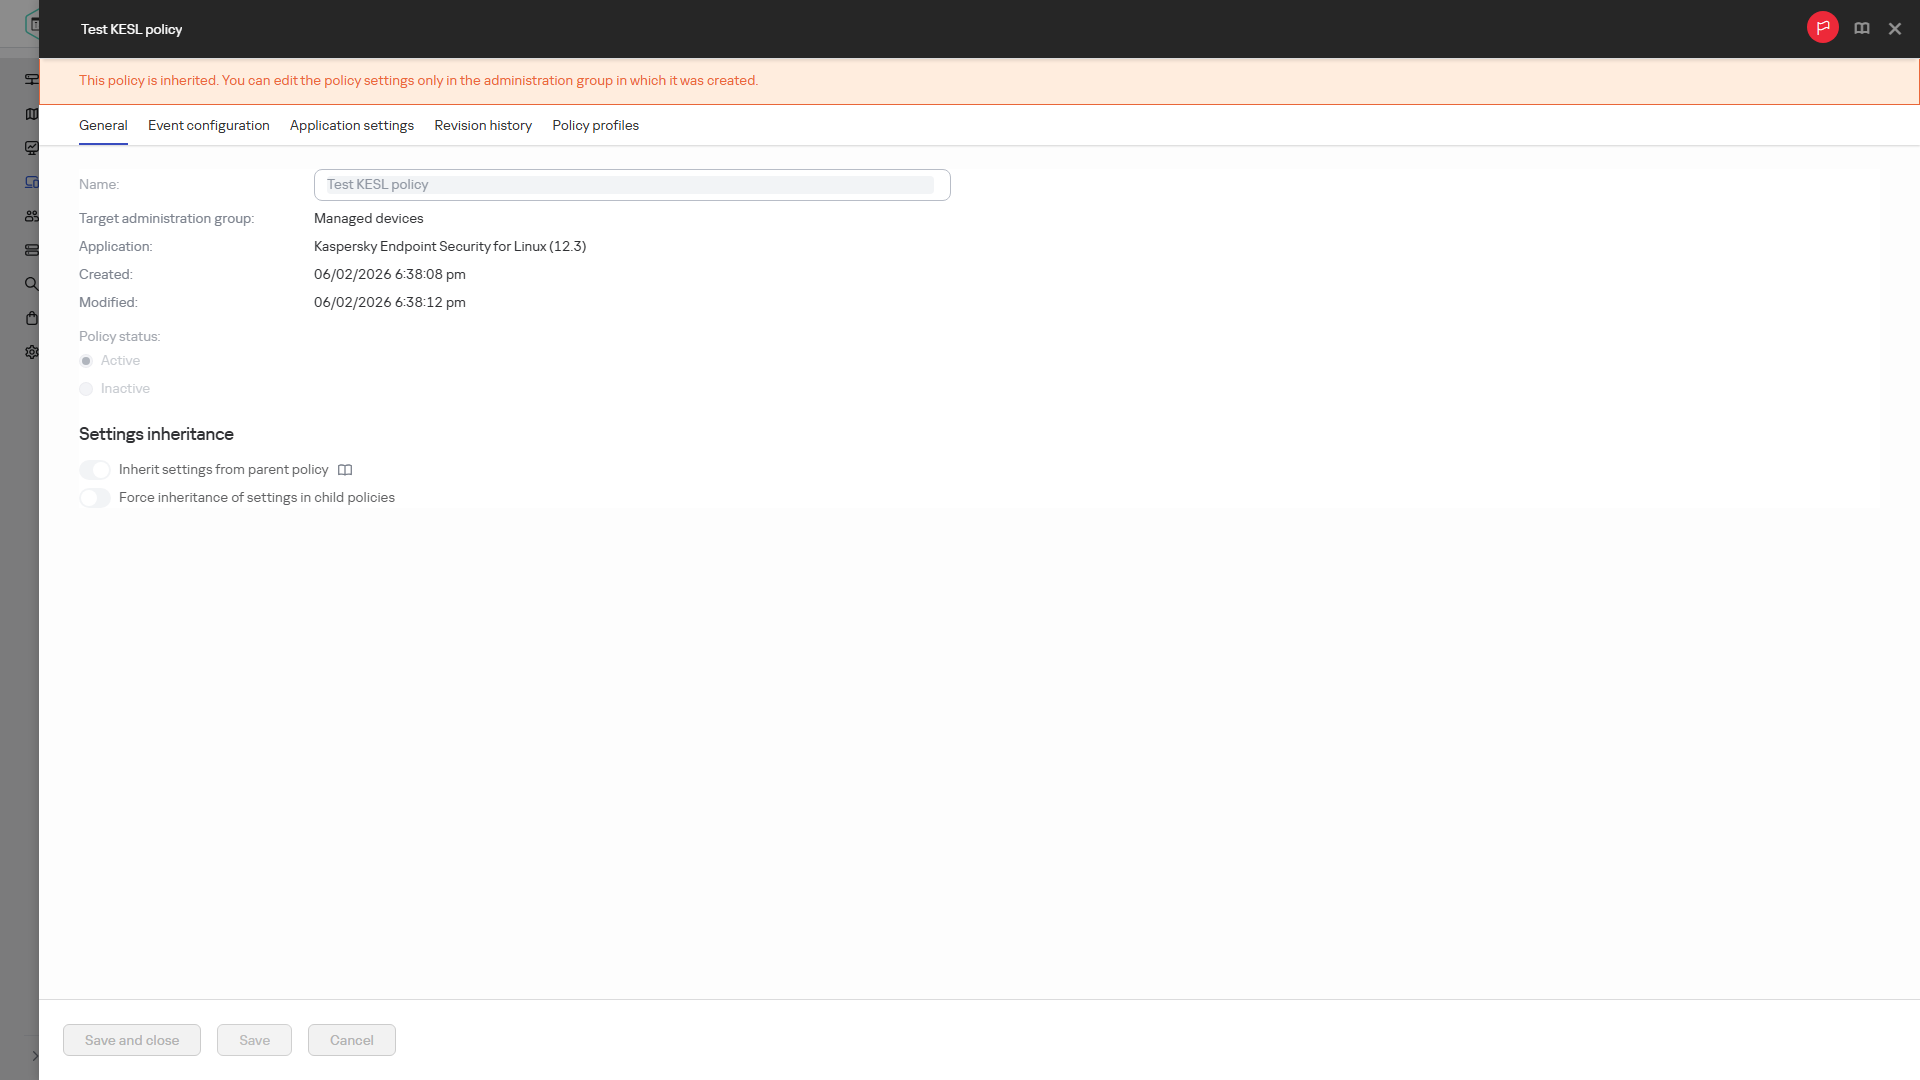Viewport: 1920px width, 1080px height.
Task: Open the shopping bag icon in sidebar
Action: pos(32,318)
